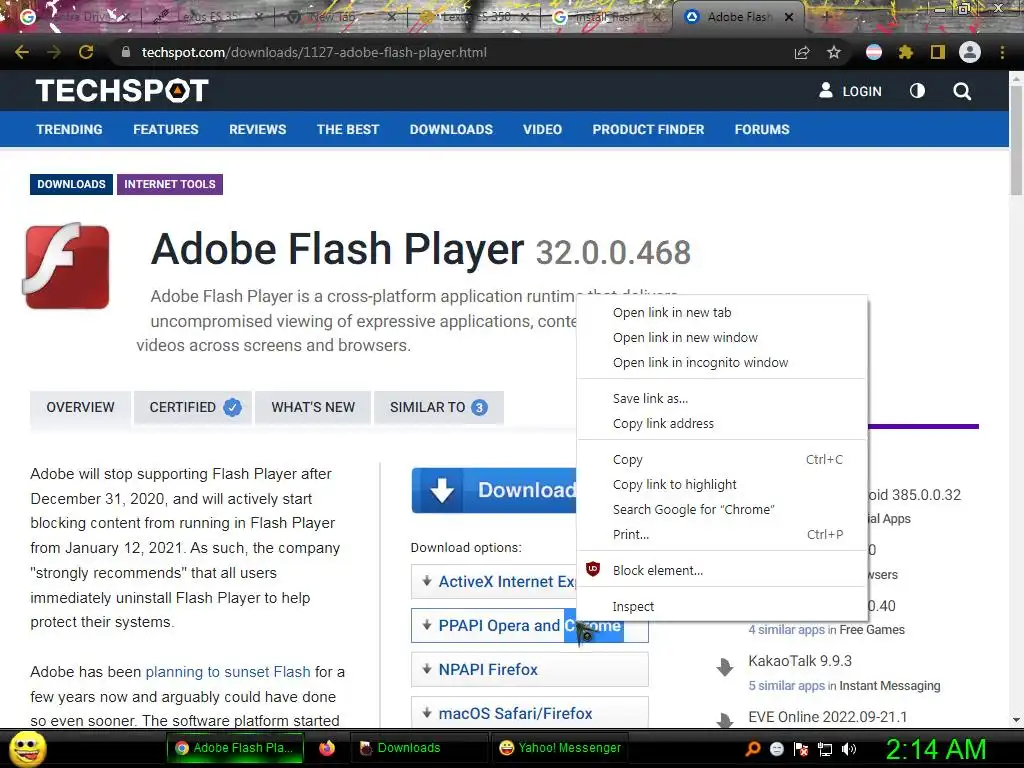This screenshot has width=1024, height=768.
Task: Click the tray network icon
Action: (825, 749)
